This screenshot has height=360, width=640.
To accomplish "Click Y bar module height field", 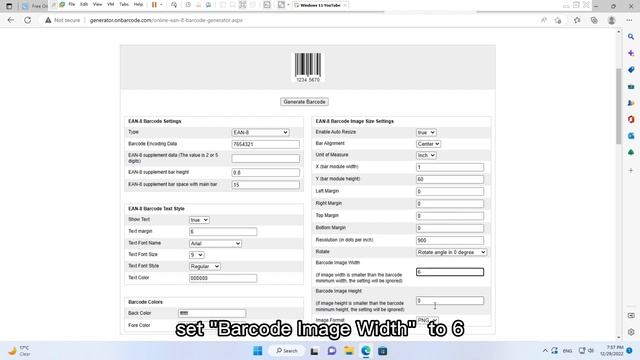I will point(450,179).
